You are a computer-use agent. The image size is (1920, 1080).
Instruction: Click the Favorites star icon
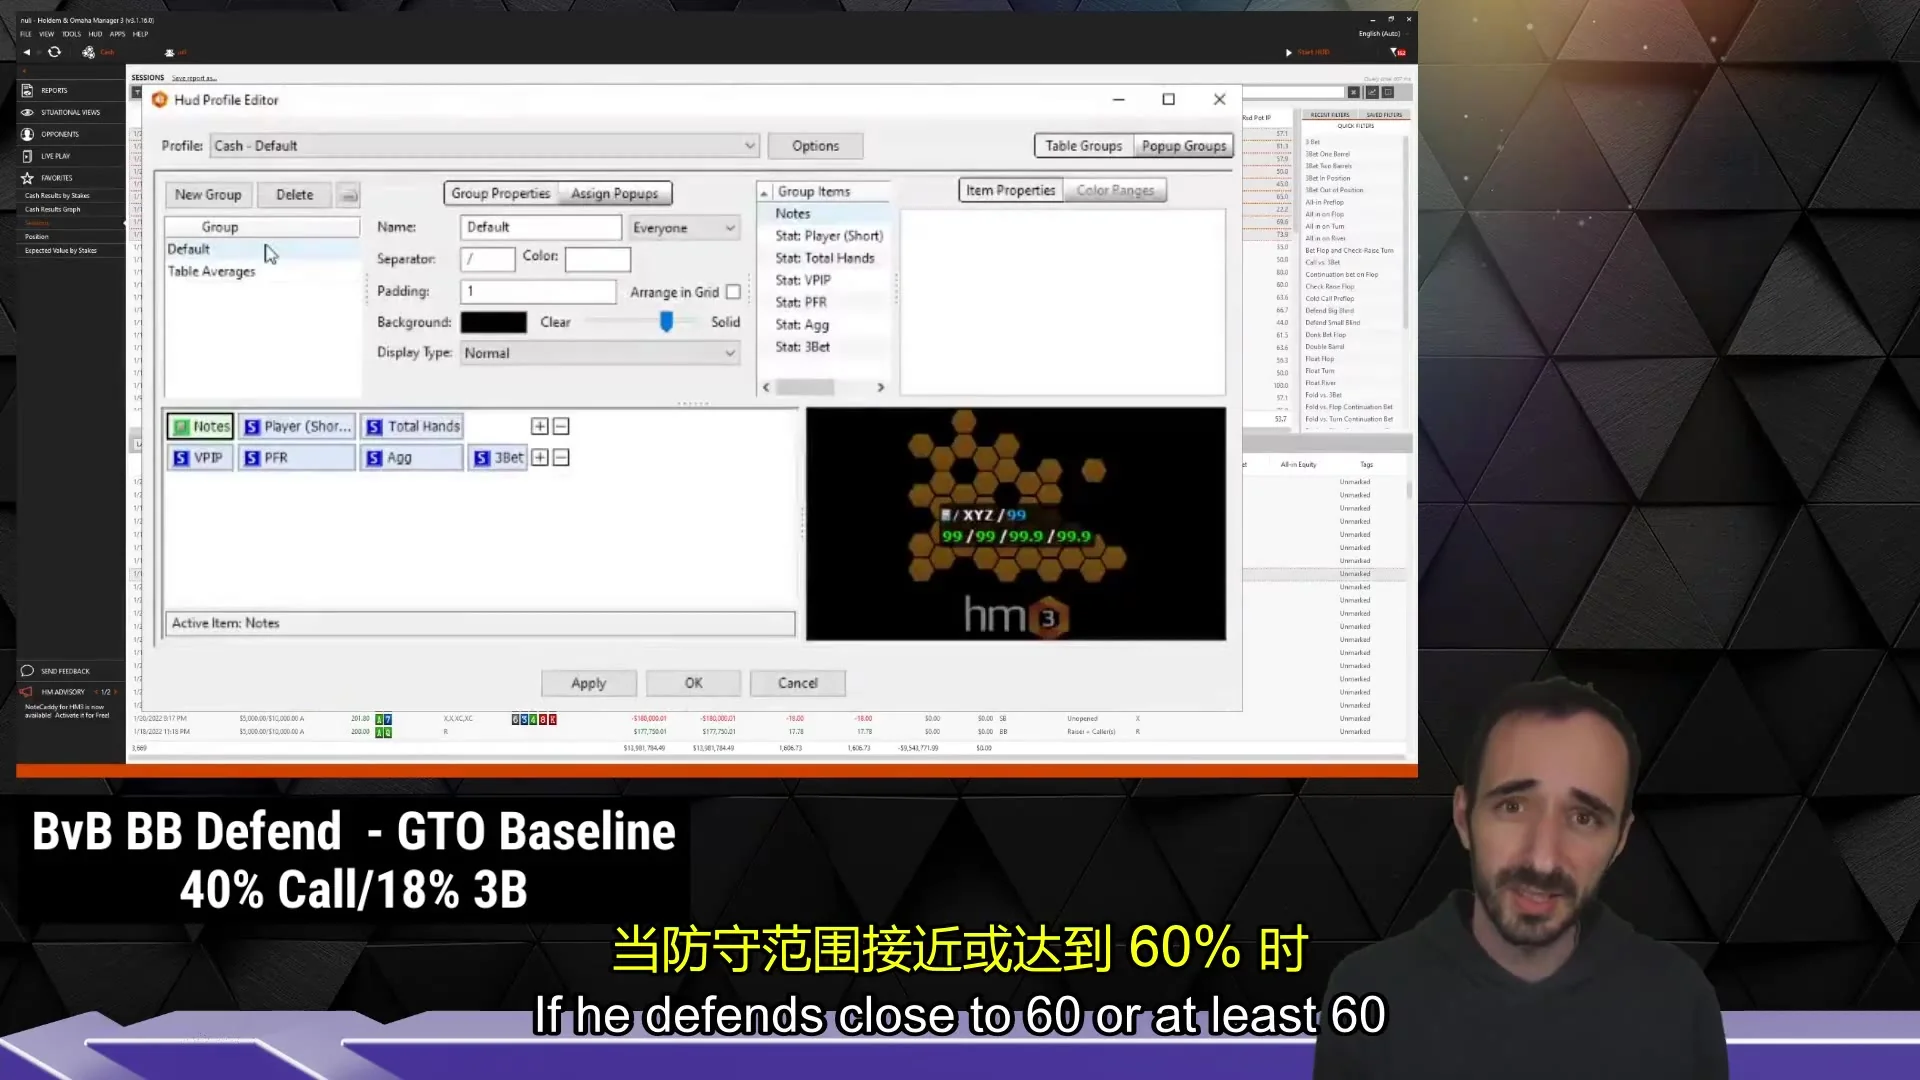pos(27,178)
